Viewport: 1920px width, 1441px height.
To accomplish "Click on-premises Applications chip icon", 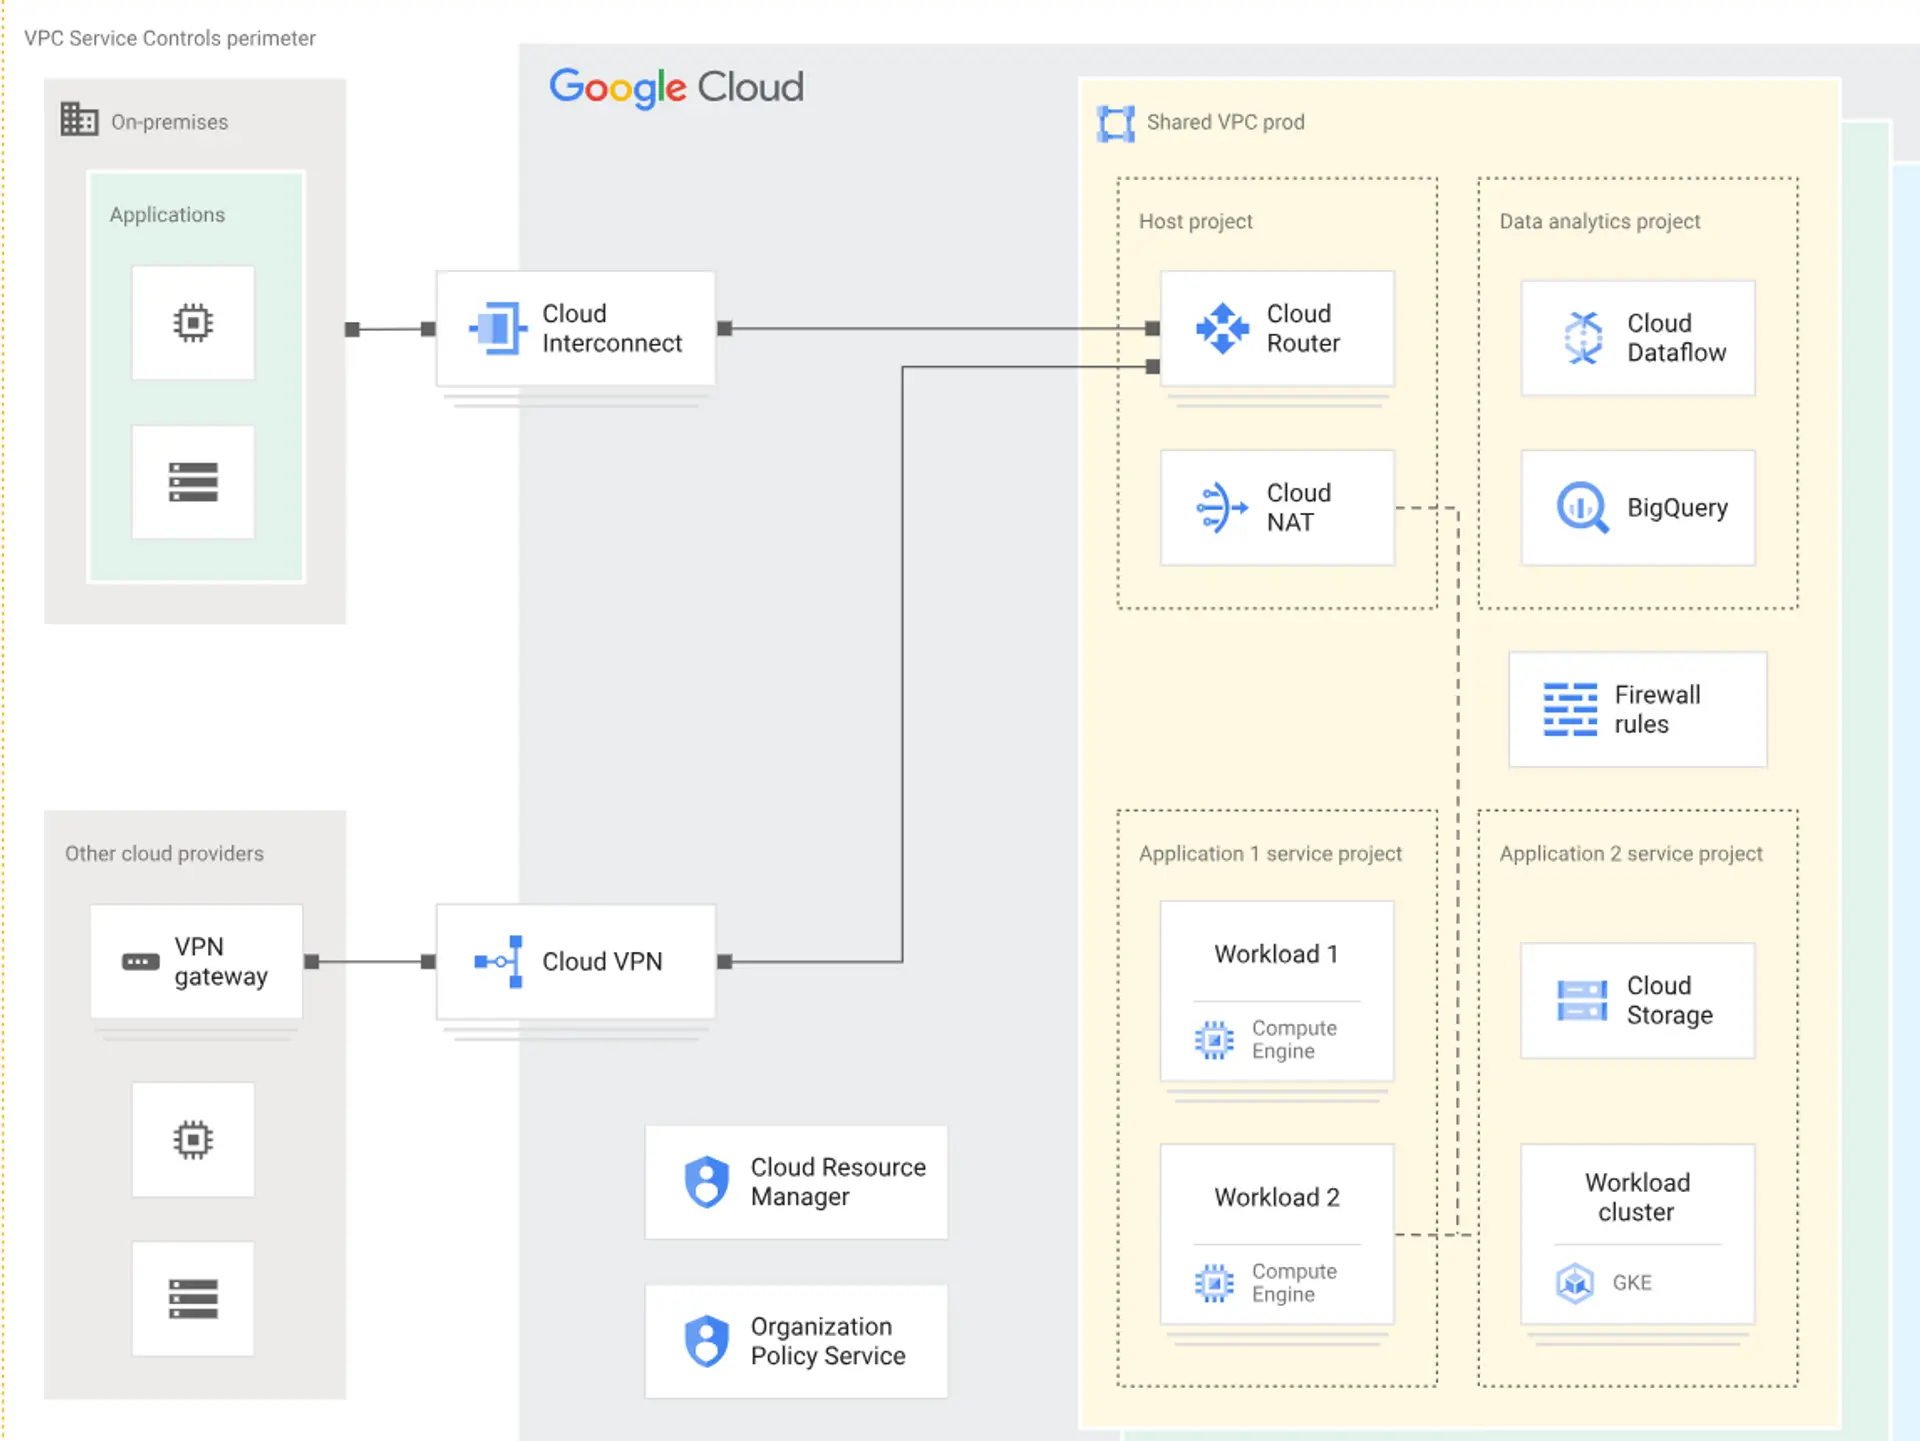I will (x=193, y=323).
